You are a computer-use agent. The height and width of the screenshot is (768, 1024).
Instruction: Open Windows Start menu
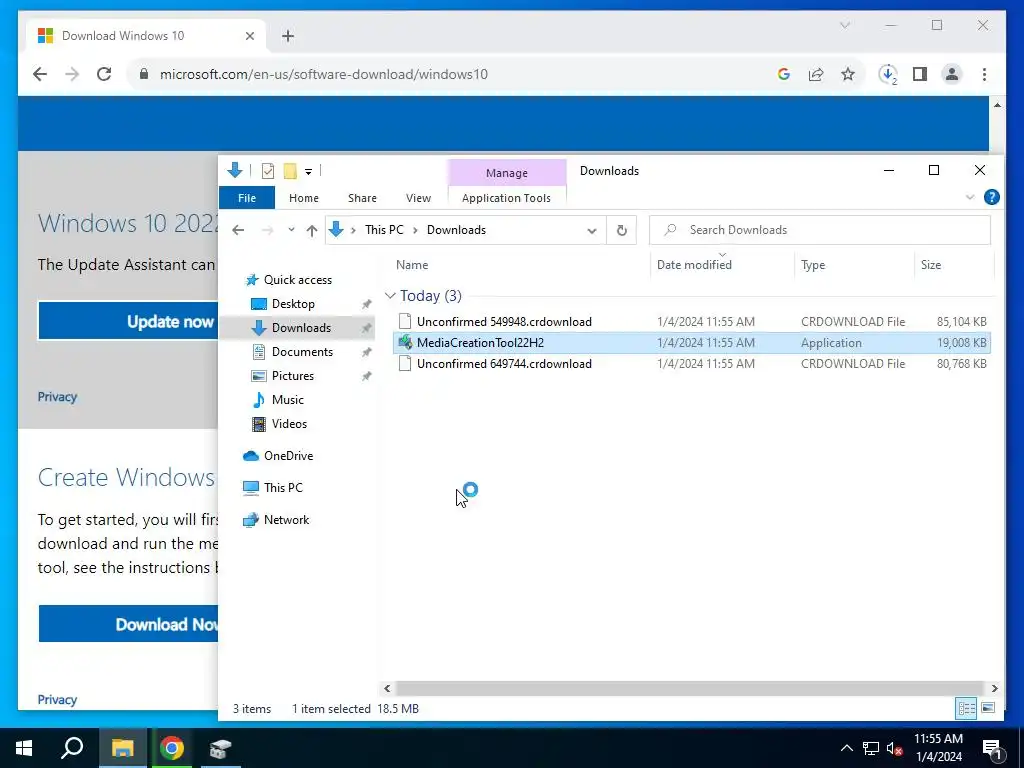click(24, 748)
